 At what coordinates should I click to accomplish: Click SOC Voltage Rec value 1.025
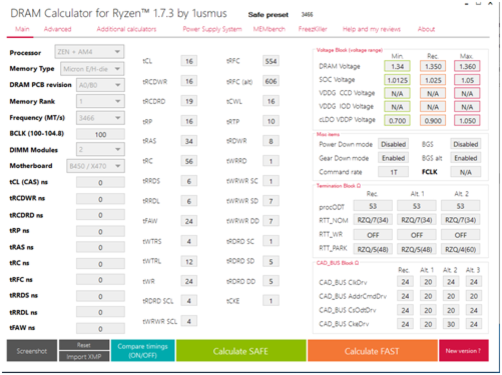pos(433,80)
